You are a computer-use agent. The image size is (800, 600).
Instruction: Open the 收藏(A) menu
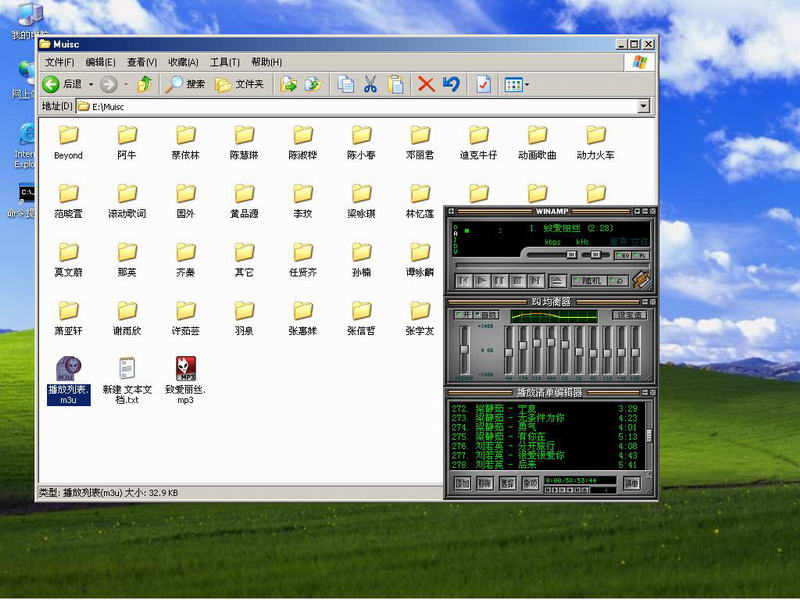point(183,62)
